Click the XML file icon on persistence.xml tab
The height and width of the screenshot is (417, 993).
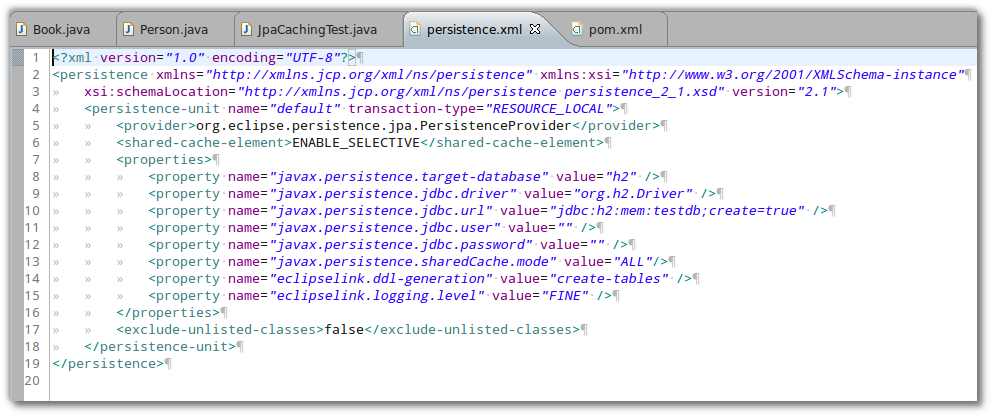point(415,29)
